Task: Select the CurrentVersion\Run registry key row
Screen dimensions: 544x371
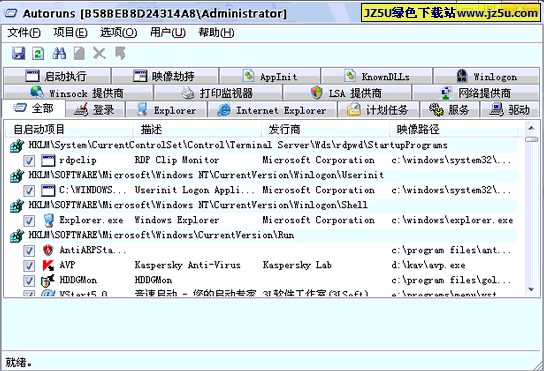Action: click(263, 236)
